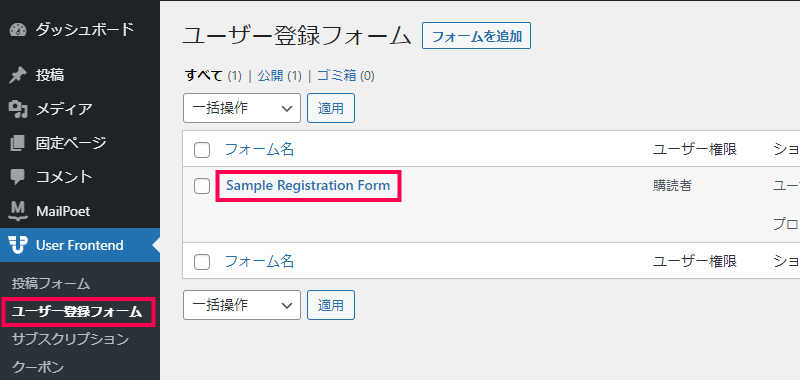Click the User Frontend logo icon
Image resolution: width=800 pixels, height=380 pixels.
coord(18,245)
